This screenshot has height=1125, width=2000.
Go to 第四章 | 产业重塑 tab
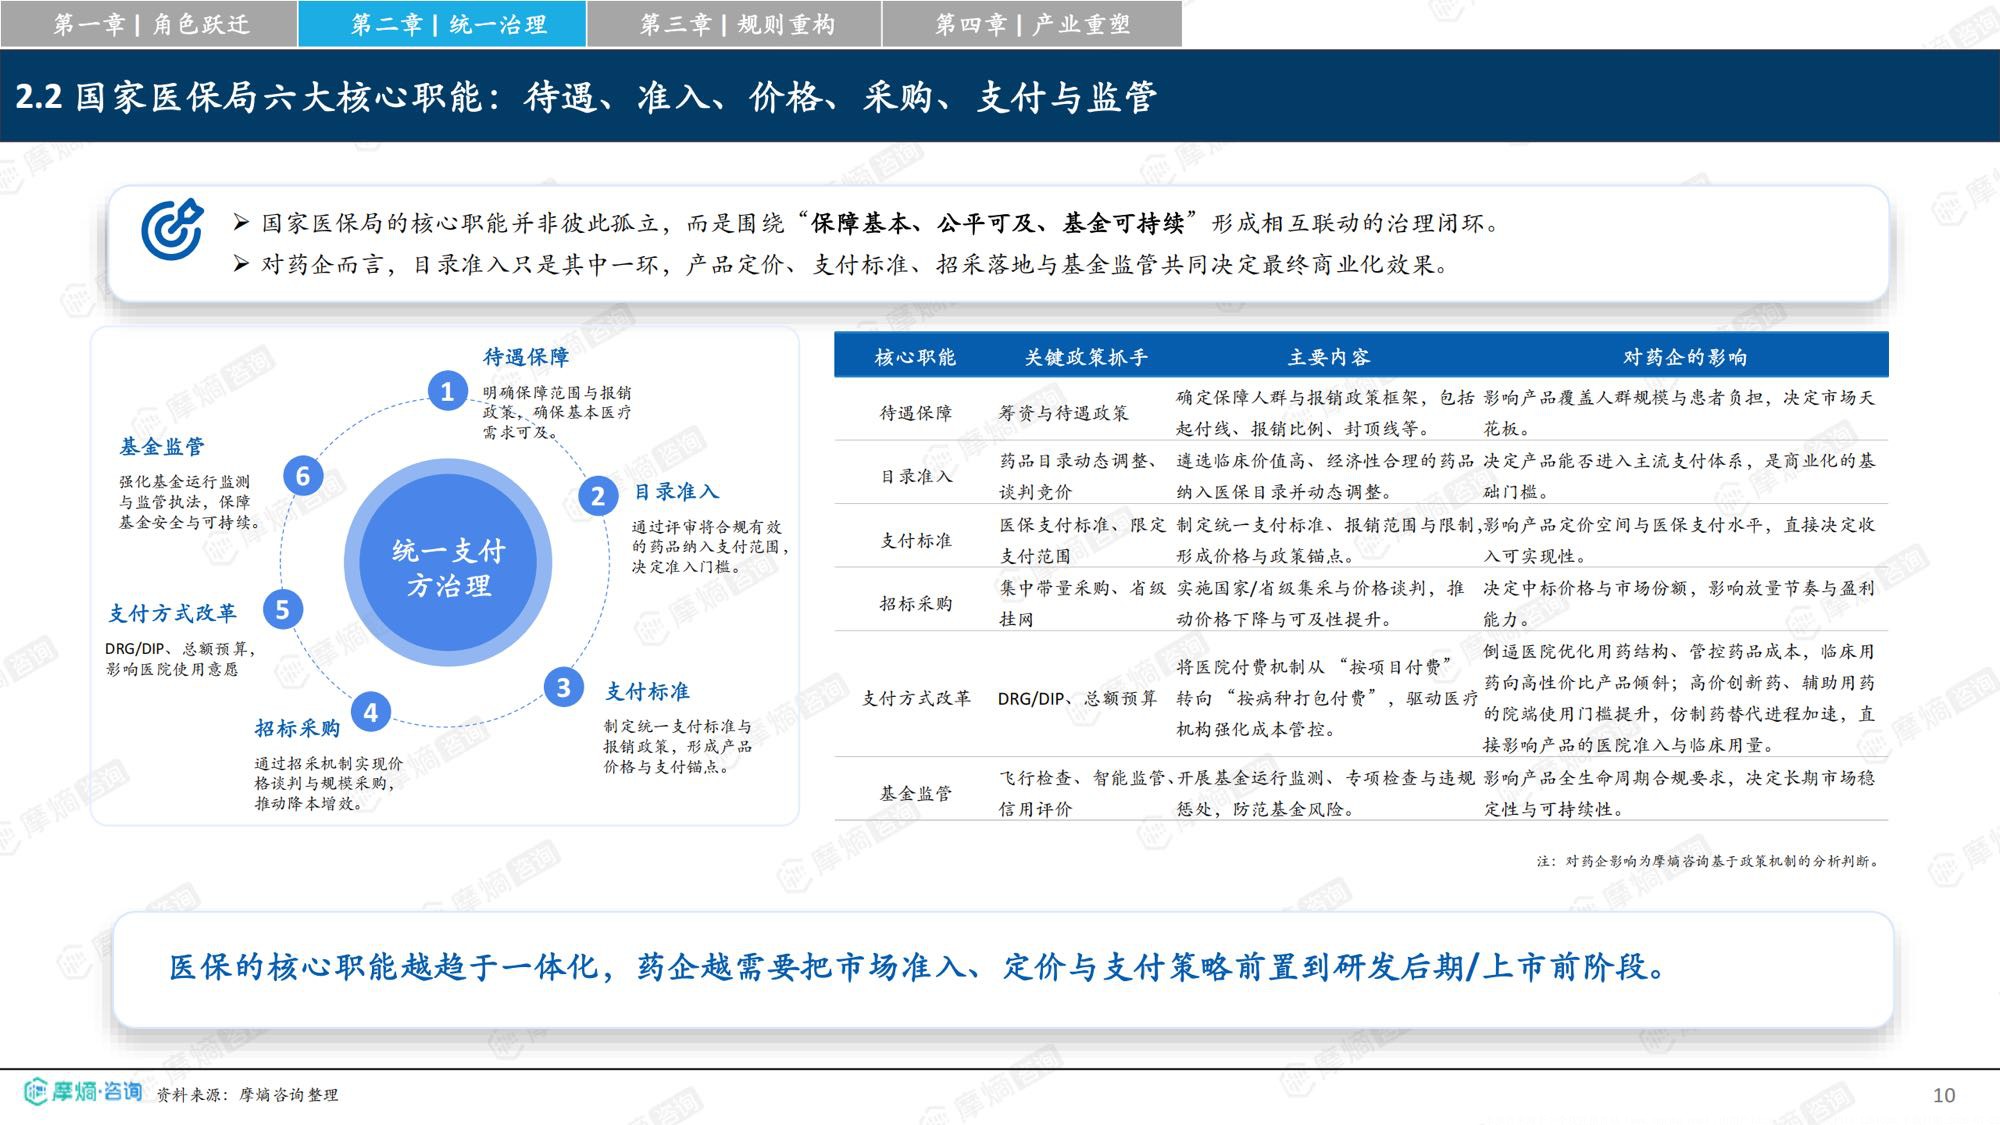[1032, 24]
